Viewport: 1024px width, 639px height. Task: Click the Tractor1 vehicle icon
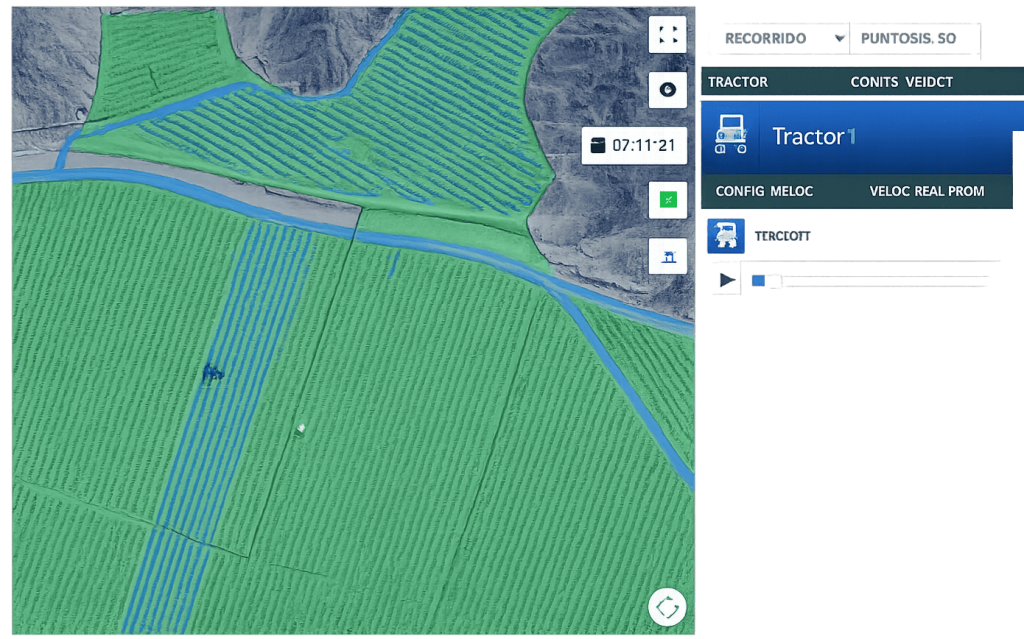click(x=732, y=136)
